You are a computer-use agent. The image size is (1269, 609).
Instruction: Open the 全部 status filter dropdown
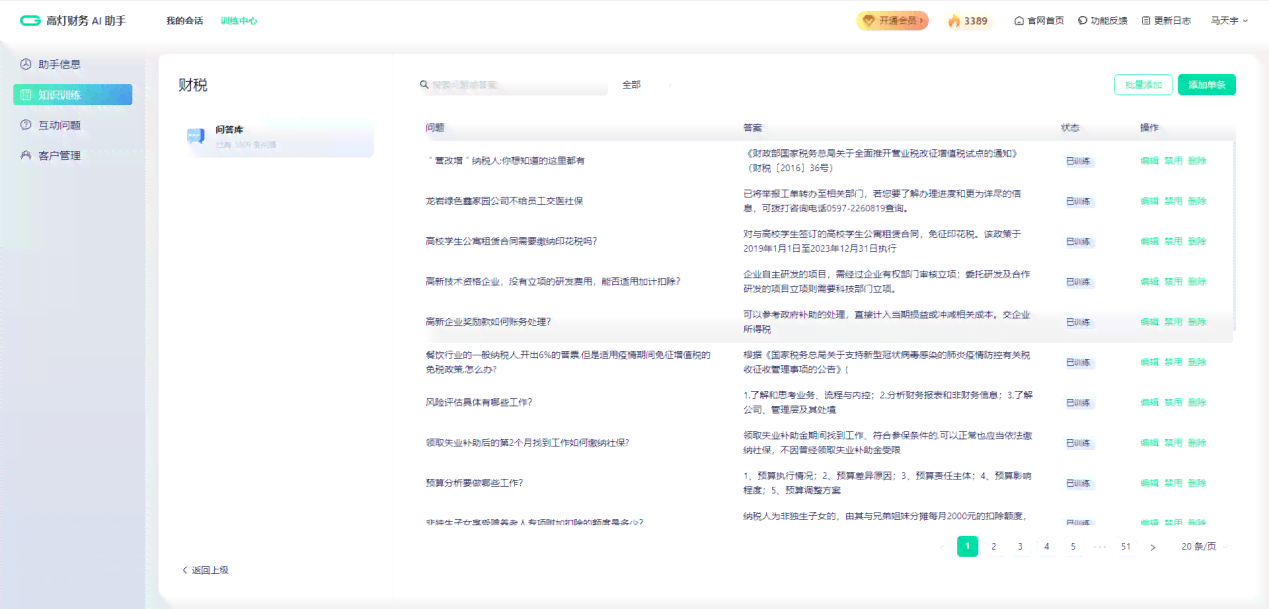[647, 85]
